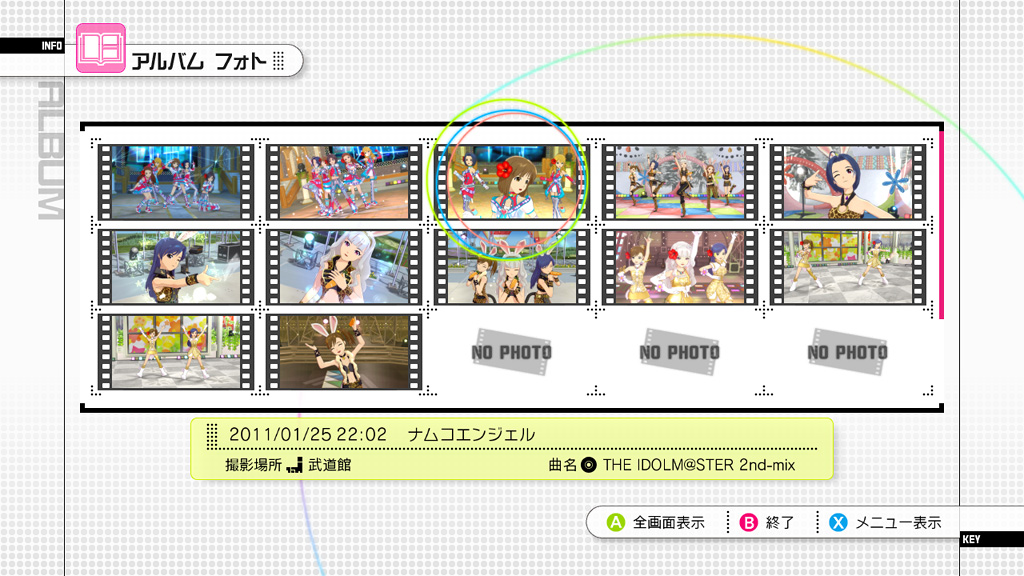Open the first photo thumbnail in top row
The image size is (1024, 576).
pyautogui.click(x=176, y=182)
